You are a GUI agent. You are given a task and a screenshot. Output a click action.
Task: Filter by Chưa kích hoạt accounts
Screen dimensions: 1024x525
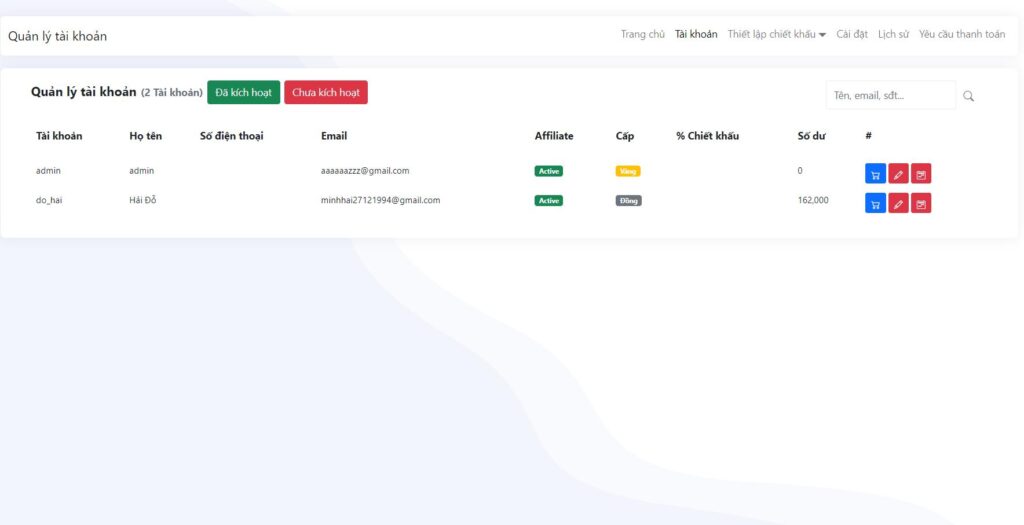(x=326, y=92)
